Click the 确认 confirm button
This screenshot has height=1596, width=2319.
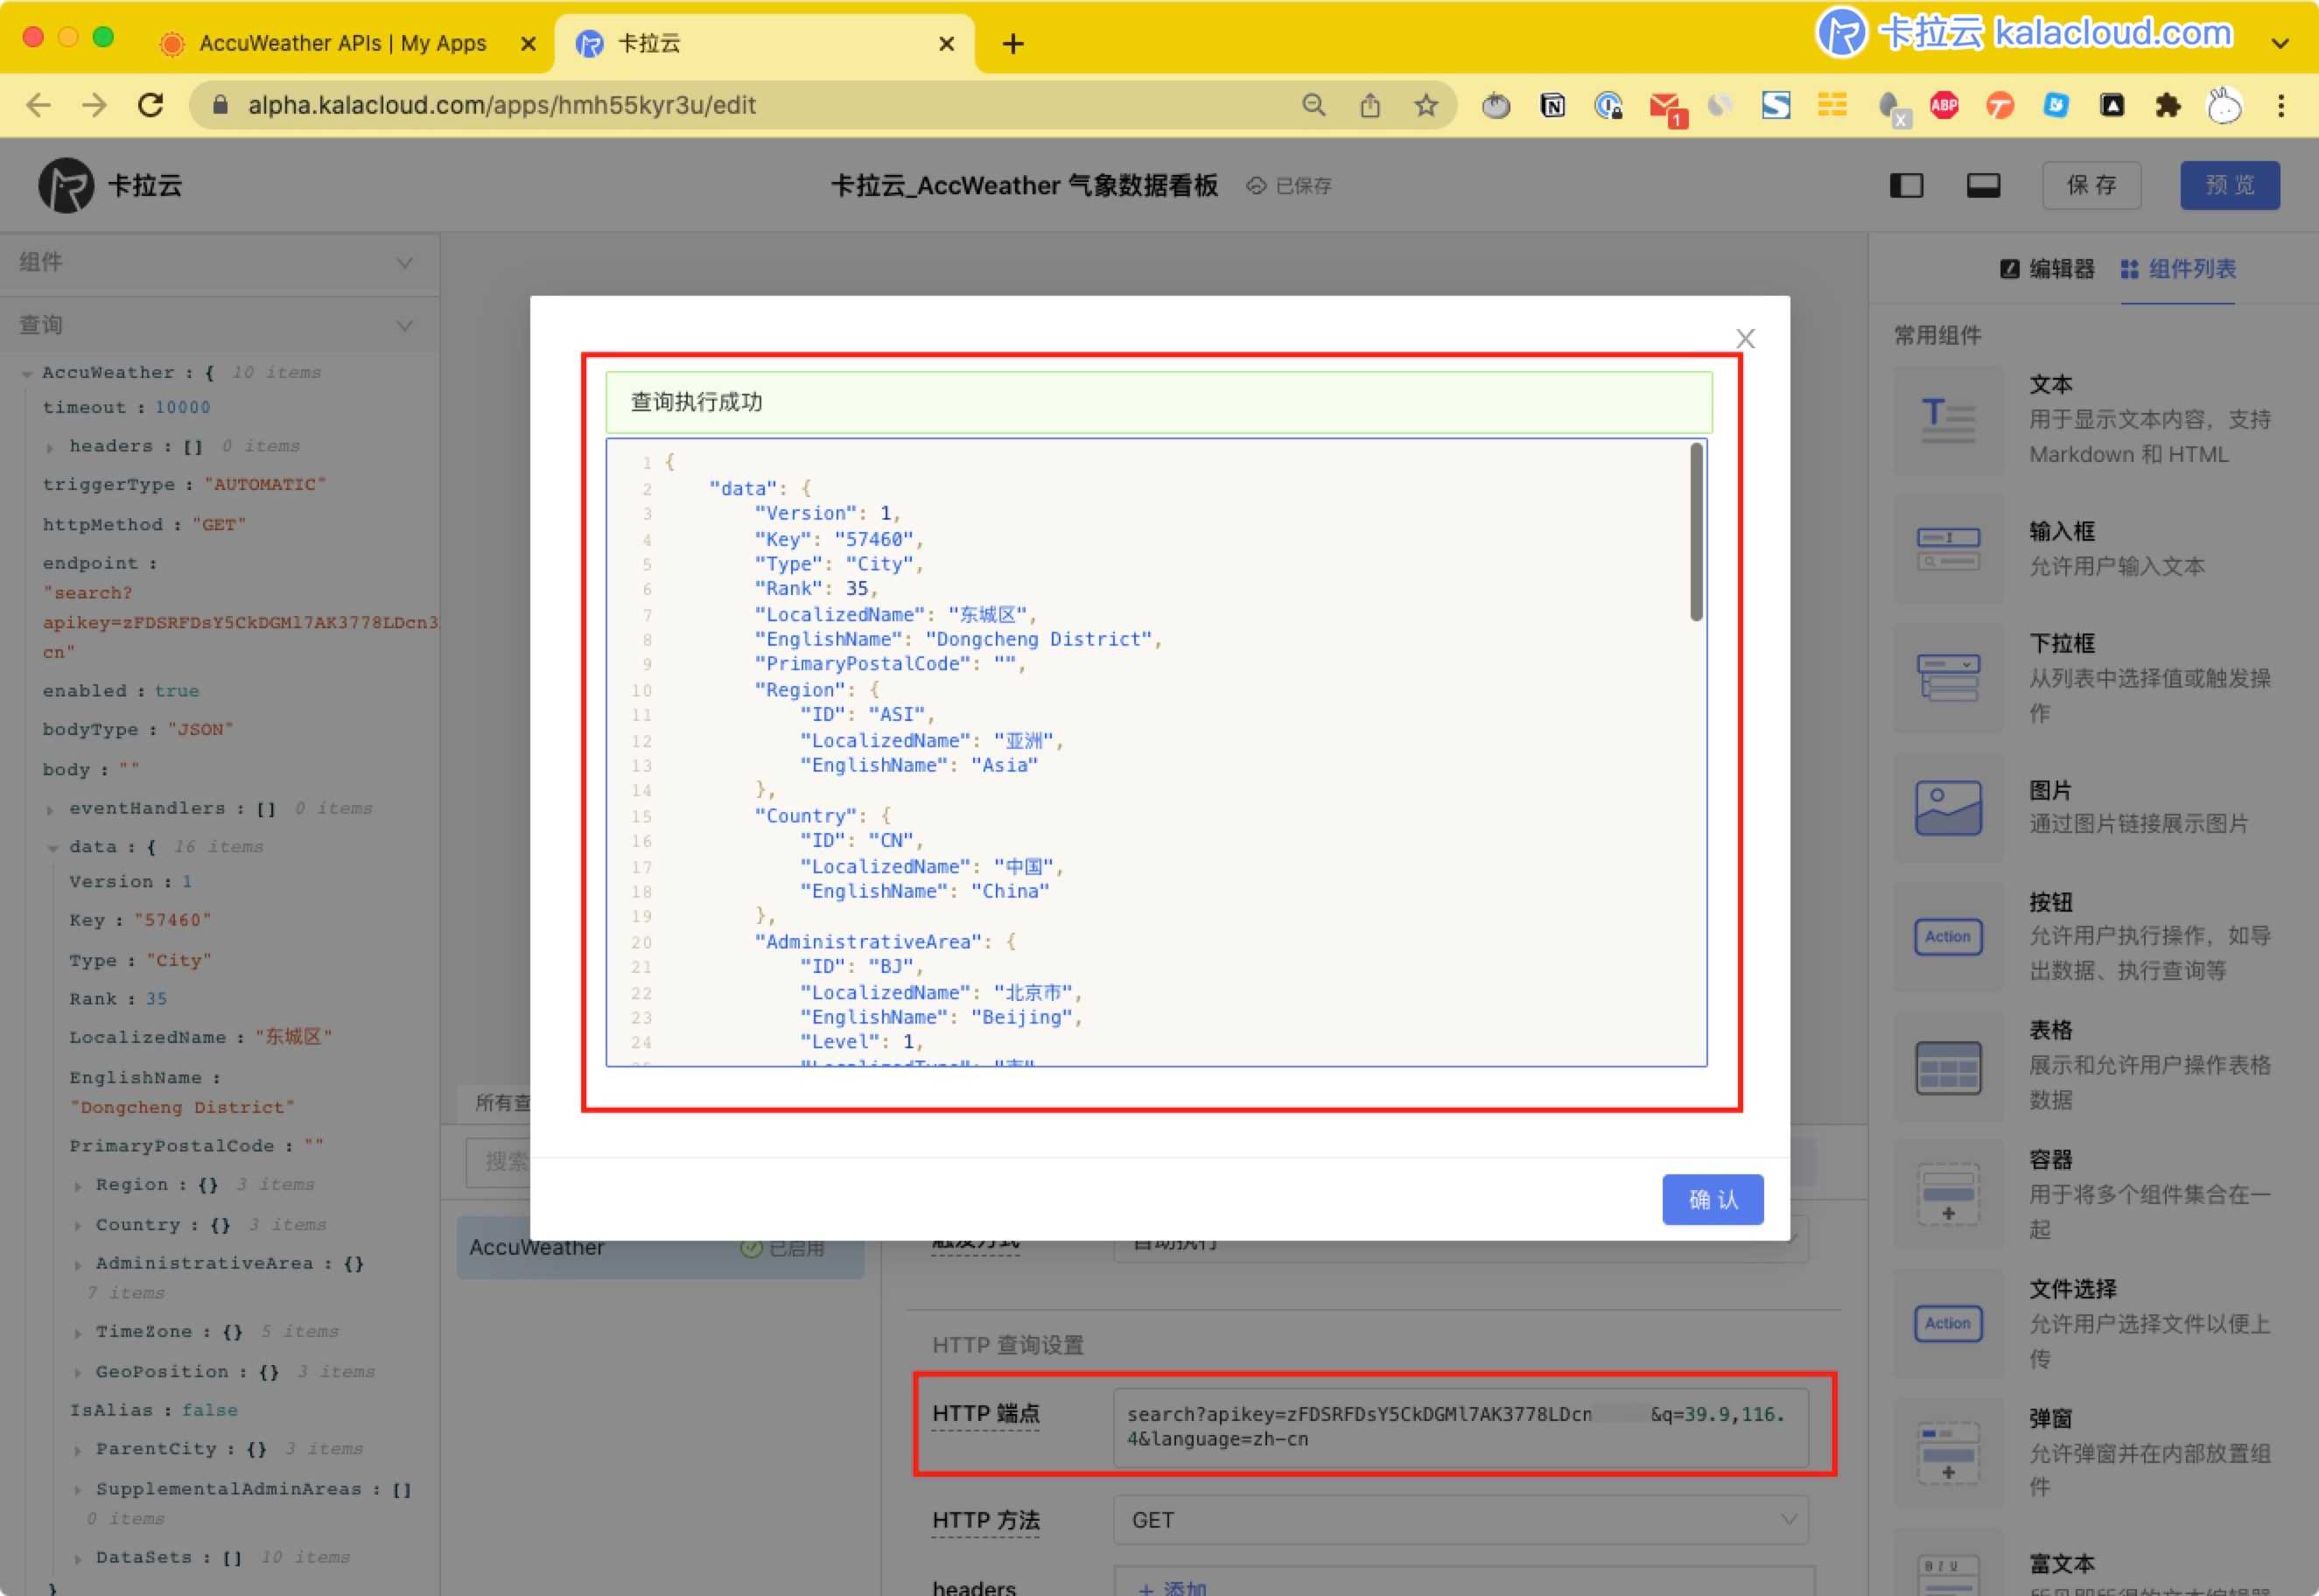[1712, 1199]
